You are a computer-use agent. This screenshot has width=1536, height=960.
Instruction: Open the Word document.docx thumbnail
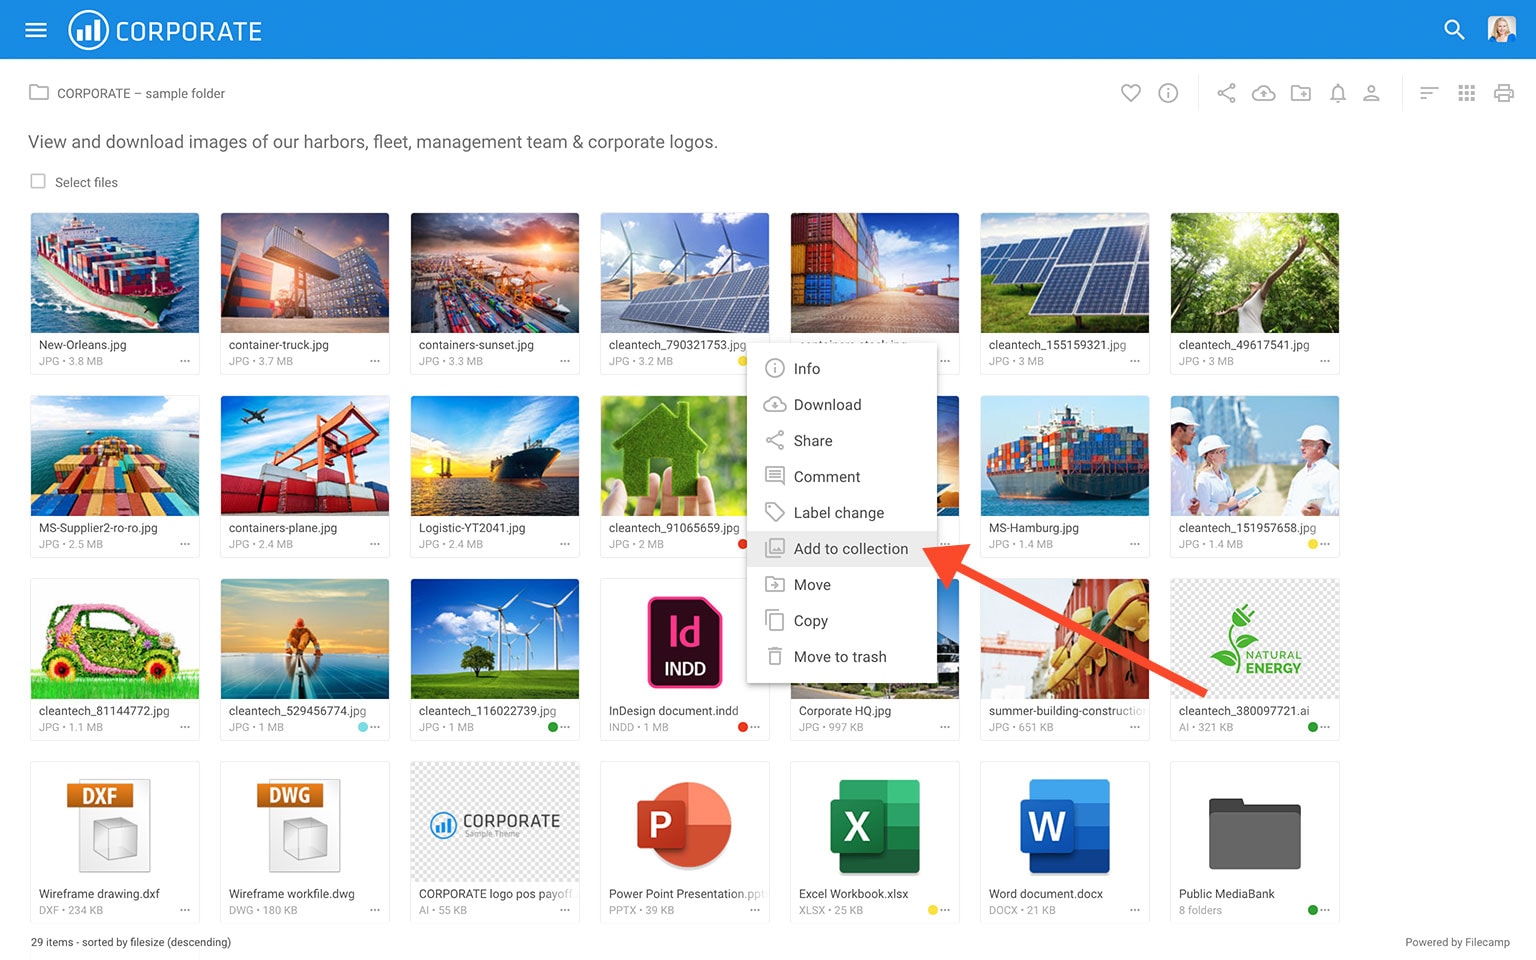[1065, 826]
